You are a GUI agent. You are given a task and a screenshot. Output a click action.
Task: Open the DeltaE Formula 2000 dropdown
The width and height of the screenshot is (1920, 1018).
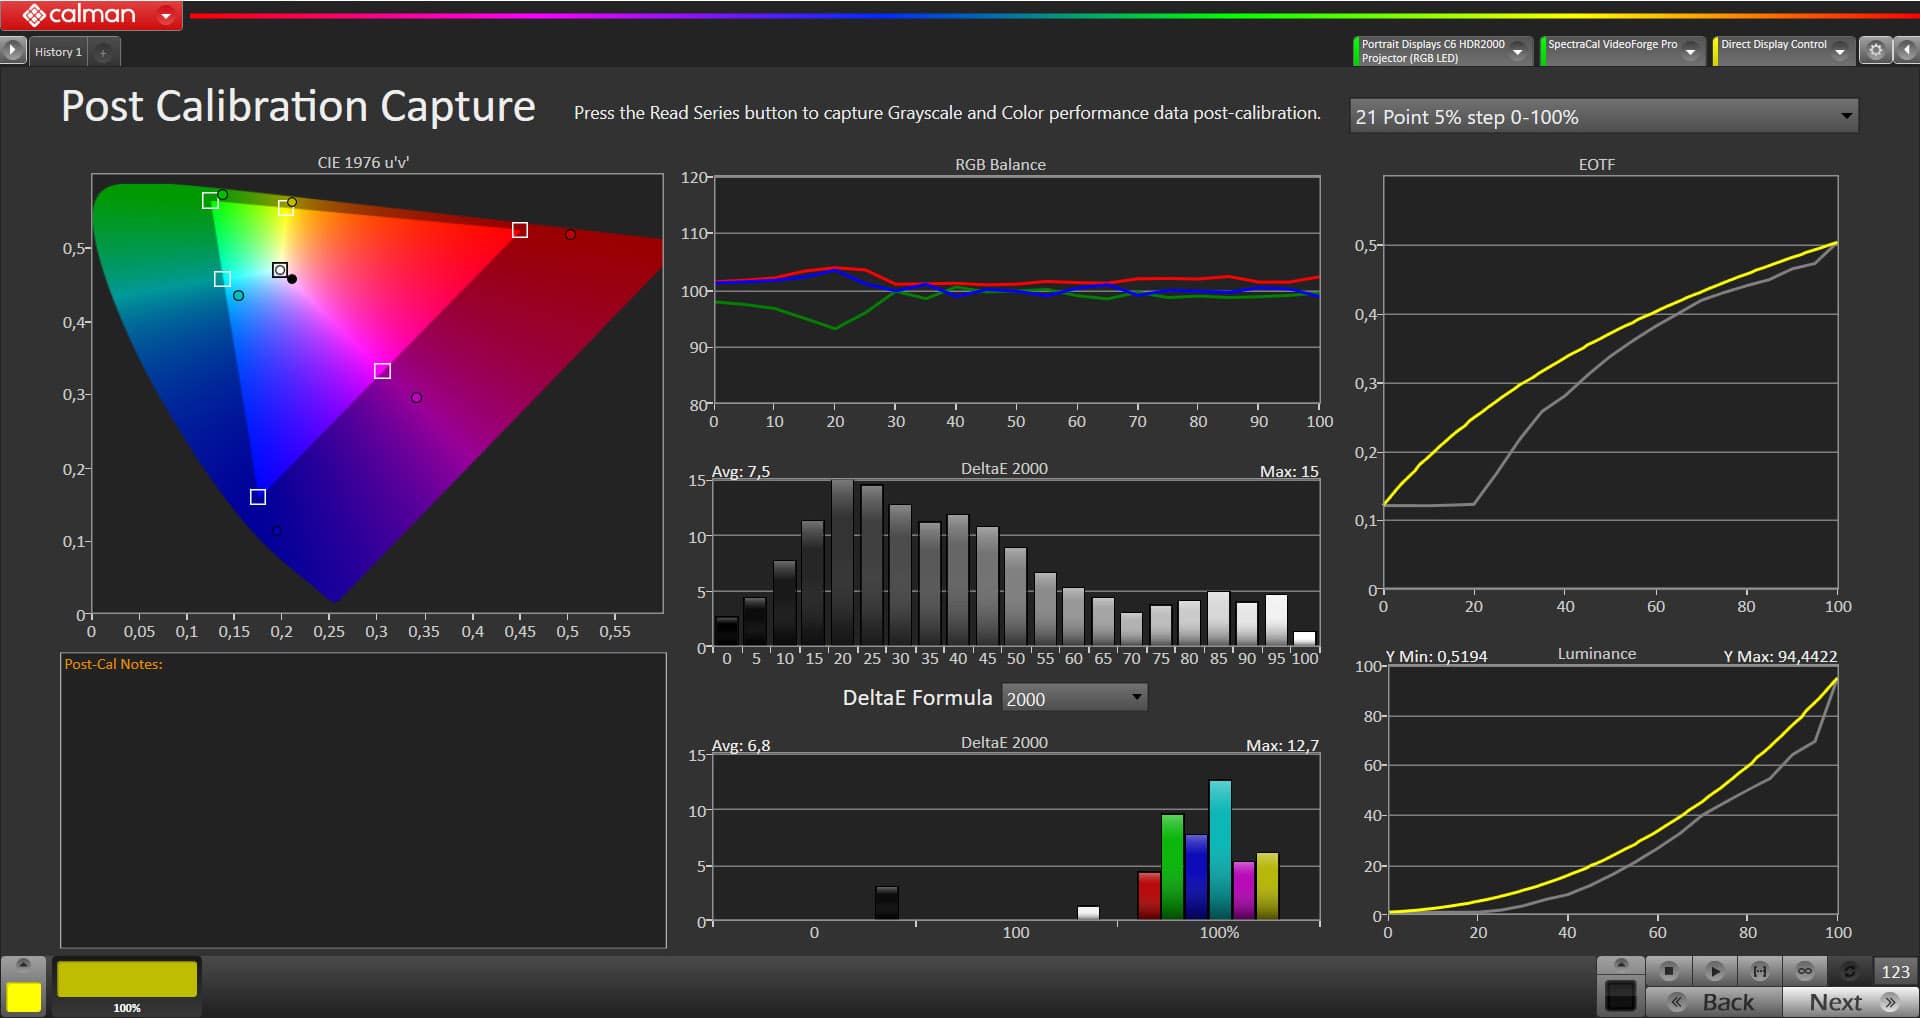(x=1136, y=697)
